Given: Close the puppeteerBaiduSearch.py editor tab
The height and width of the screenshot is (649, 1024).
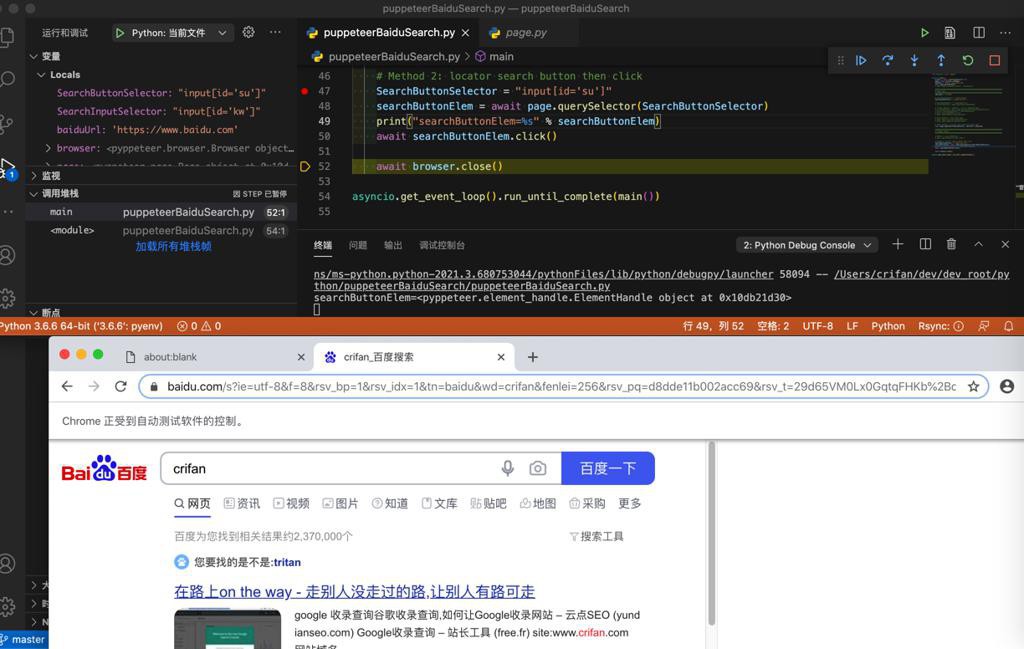Looking at the screenshot, I should point(465,33).
